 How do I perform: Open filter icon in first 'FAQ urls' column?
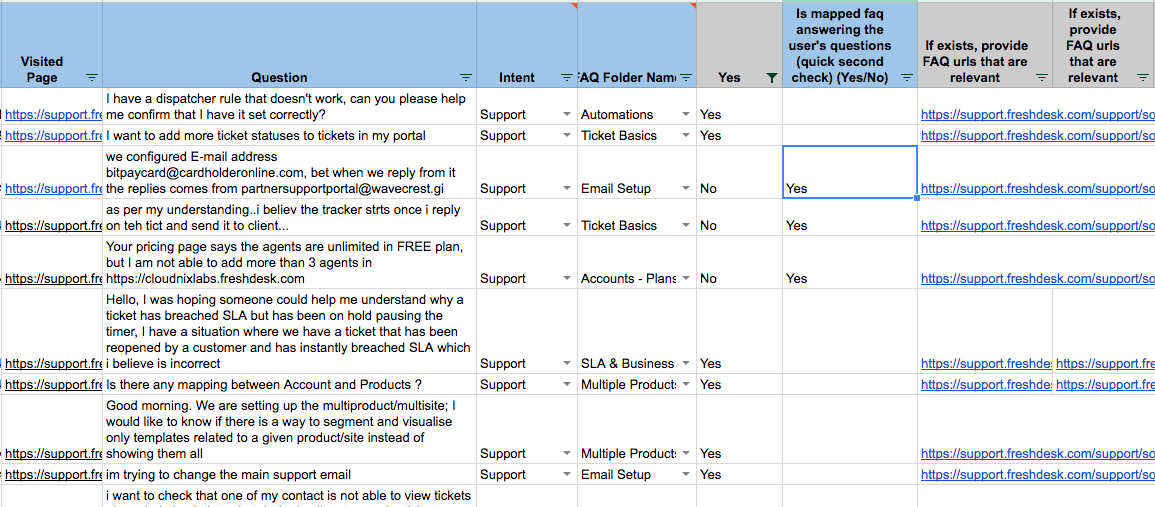click(1042, 78)
